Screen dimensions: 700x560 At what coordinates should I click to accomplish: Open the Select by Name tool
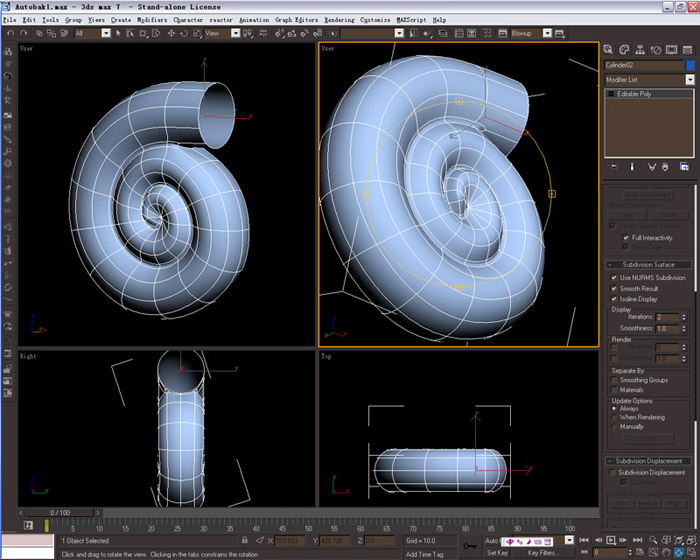point(130,33)
